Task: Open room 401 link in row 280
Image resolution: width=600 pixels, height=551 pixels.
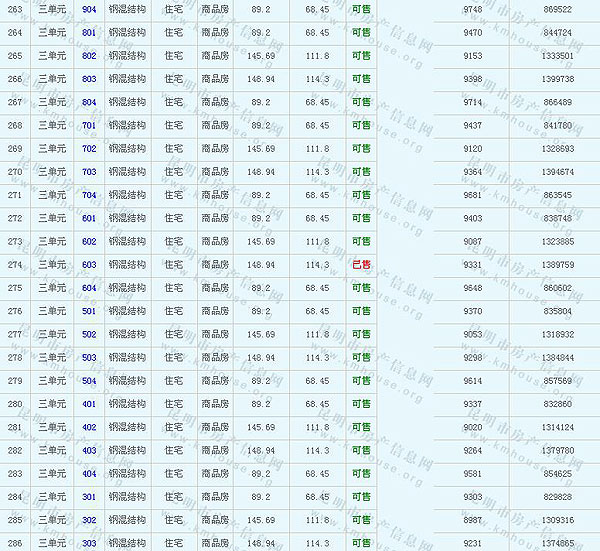Action: tap(89, 404)
